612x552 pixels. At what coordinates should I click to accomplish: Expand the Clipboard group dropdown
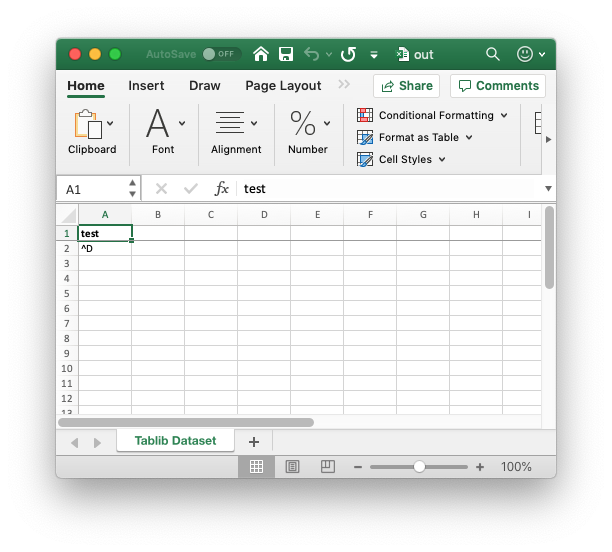(110, 123)
